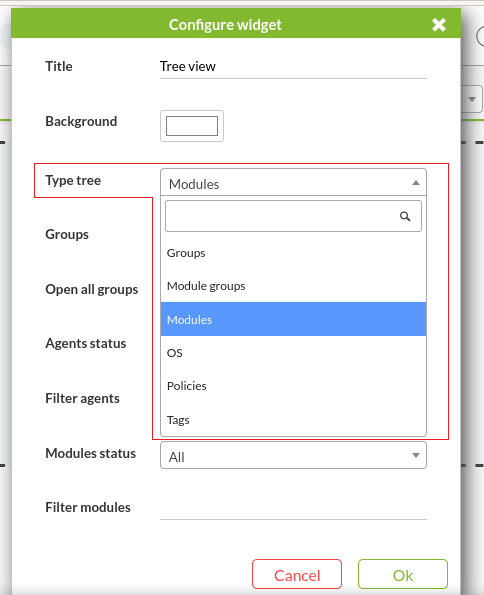Viewport: 484px width, 595px height.
Task: Click the dropdown search input box
Action: [x=293, y=216]
